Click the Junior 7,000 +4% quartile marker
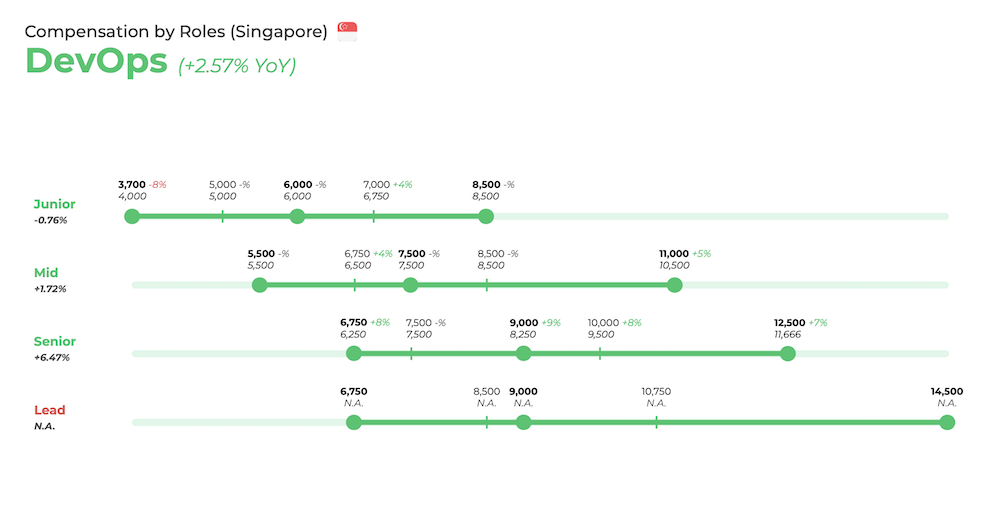The width and height of the screenshot is (1000, 521). click(x=374, y=216)
